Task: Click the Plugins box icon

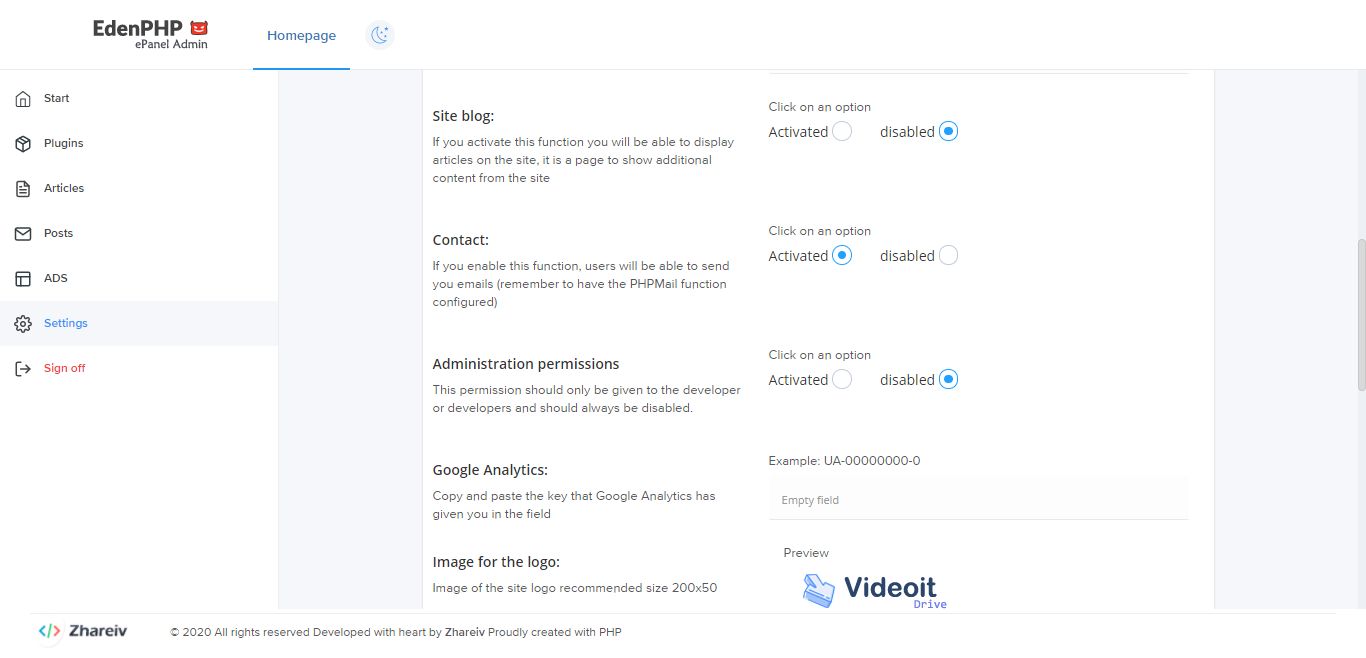Action: pos(23,144)
